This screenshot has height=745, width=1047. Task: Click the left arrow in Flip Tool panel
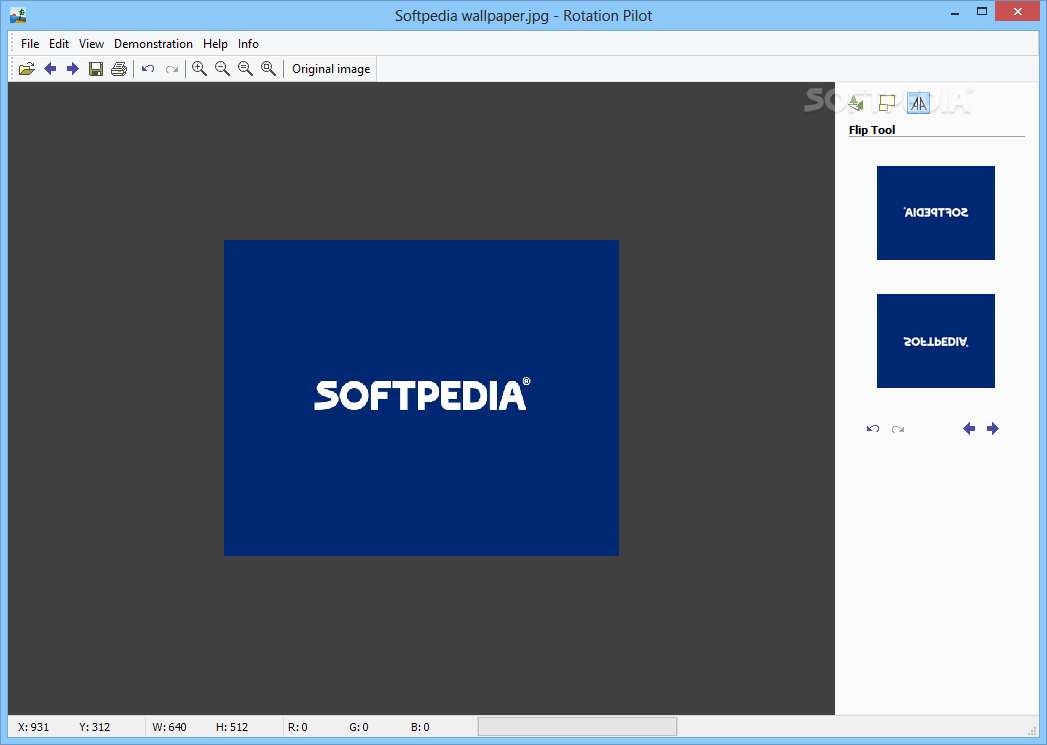[969, 429]
